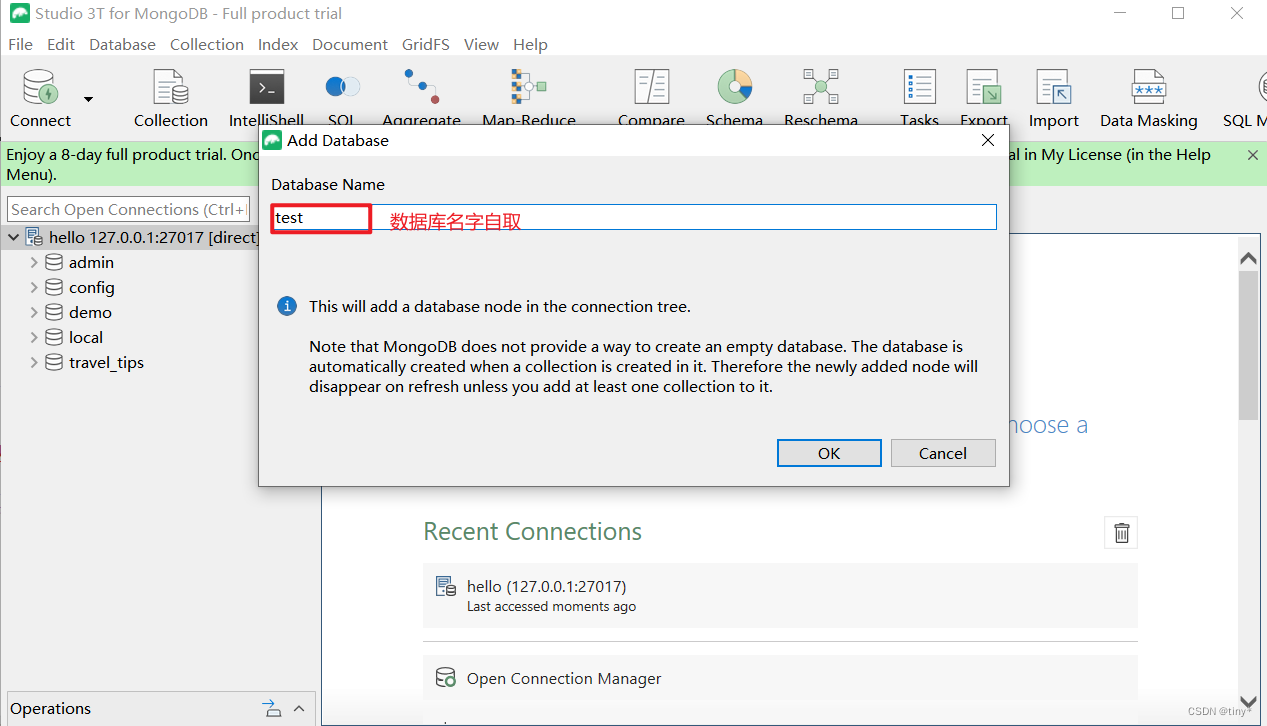Click the Operations panel label
The width and height of the screenshot is (1267, 726).
[51, 708]
